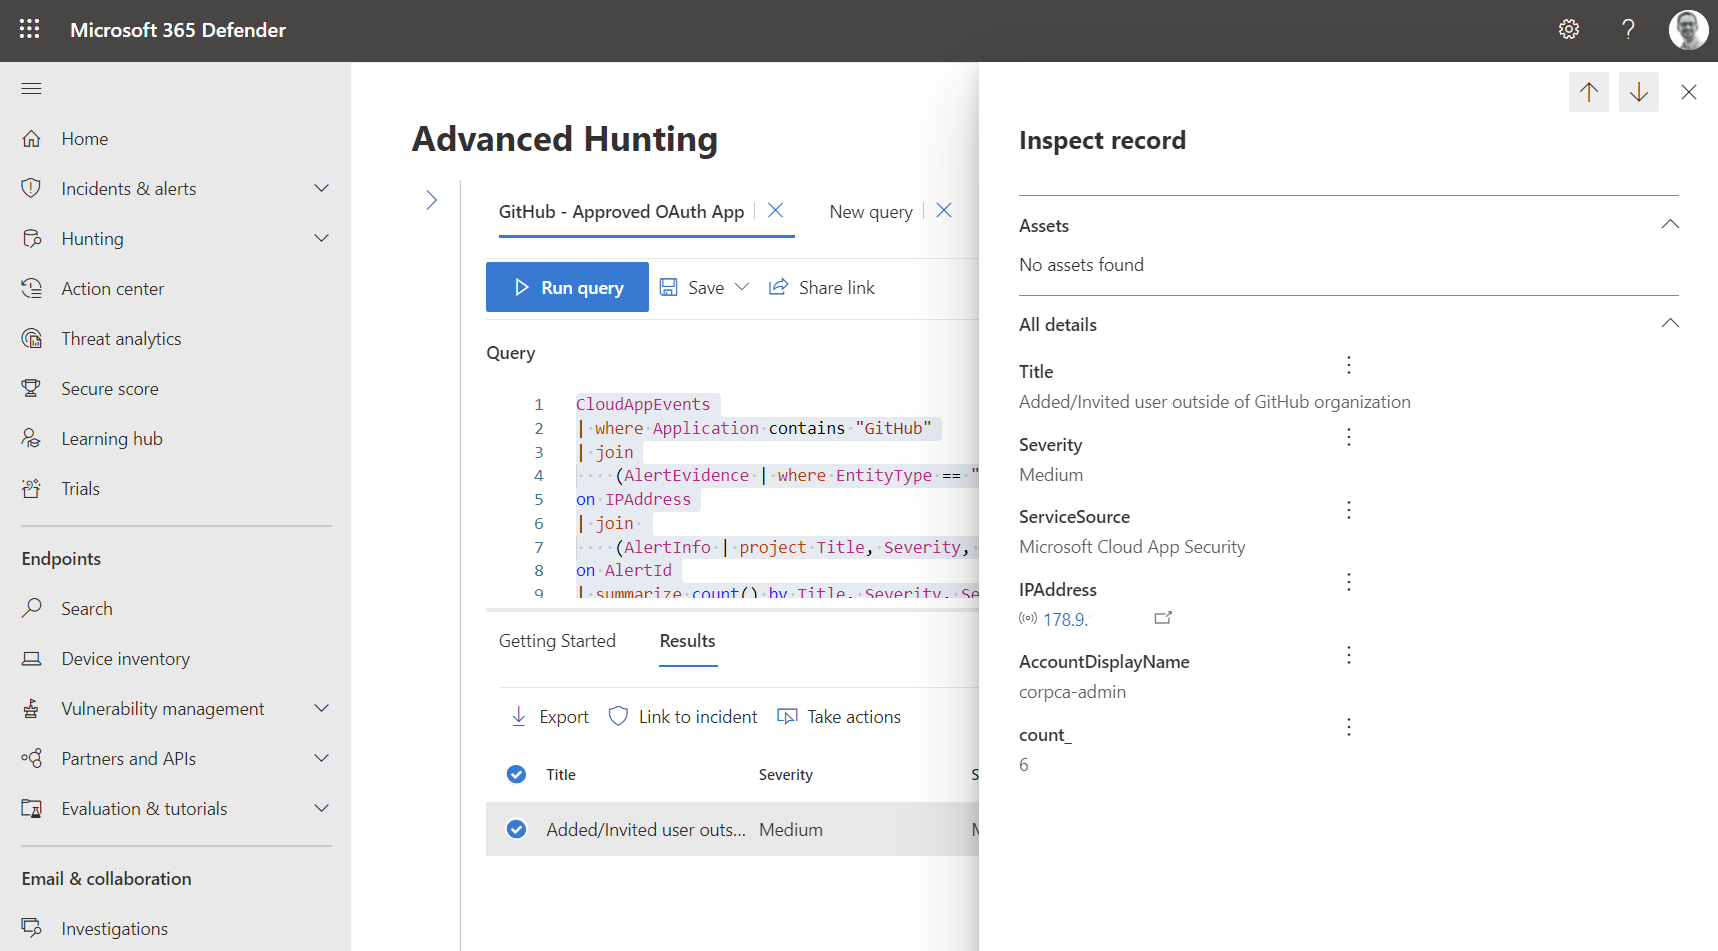Viewport: 1718px width, 951px height.
Task: Expand the schema side pane chevron
Action: (432, 200)
